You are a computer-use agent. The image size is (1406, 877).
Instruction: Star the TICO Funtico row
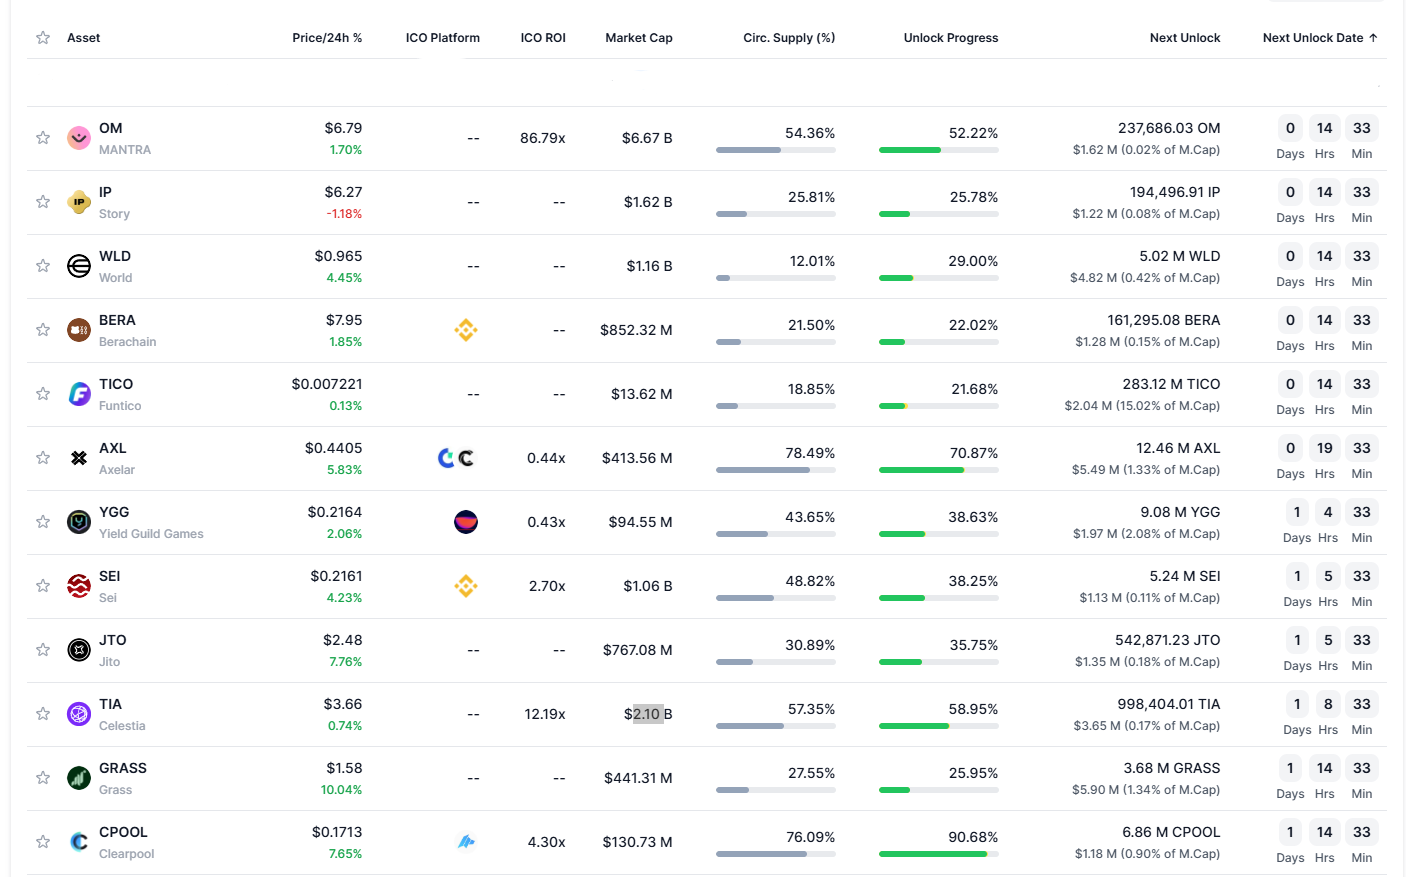[43, 394]
